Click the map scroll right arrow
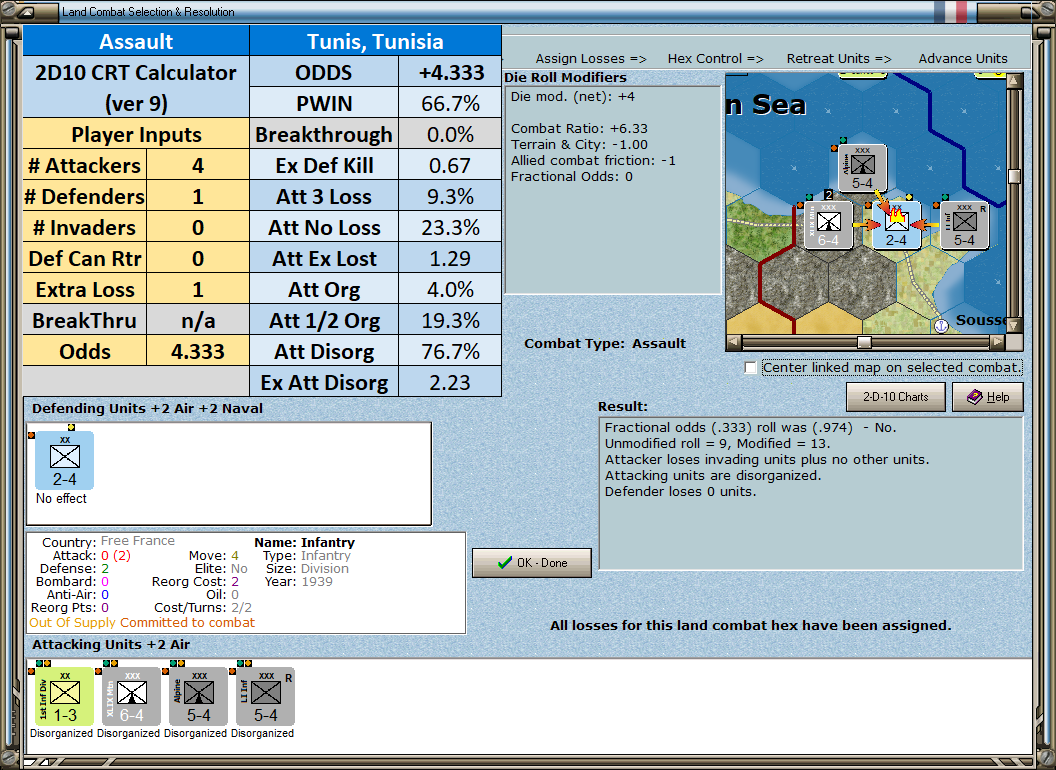Image resolution: width=1056 pixels, height=770 pixels. [x=997, y=342]
